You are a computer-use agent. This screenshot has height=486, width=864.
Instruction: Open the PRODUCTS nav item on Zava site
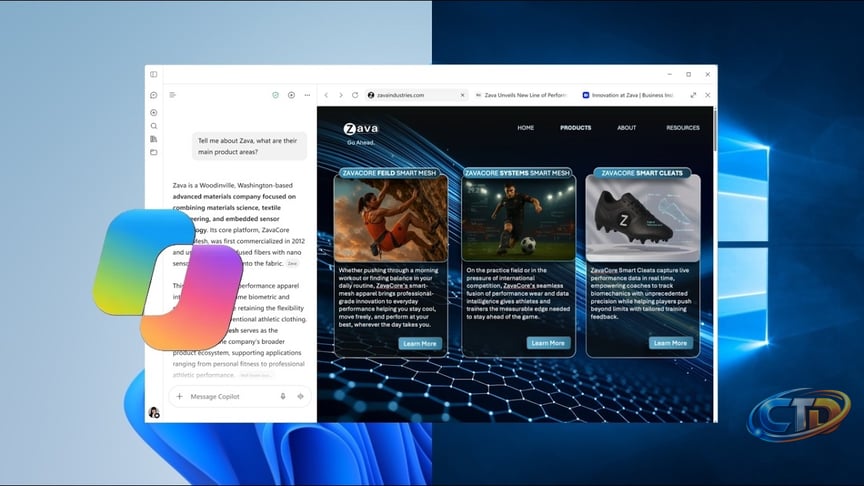576,128
